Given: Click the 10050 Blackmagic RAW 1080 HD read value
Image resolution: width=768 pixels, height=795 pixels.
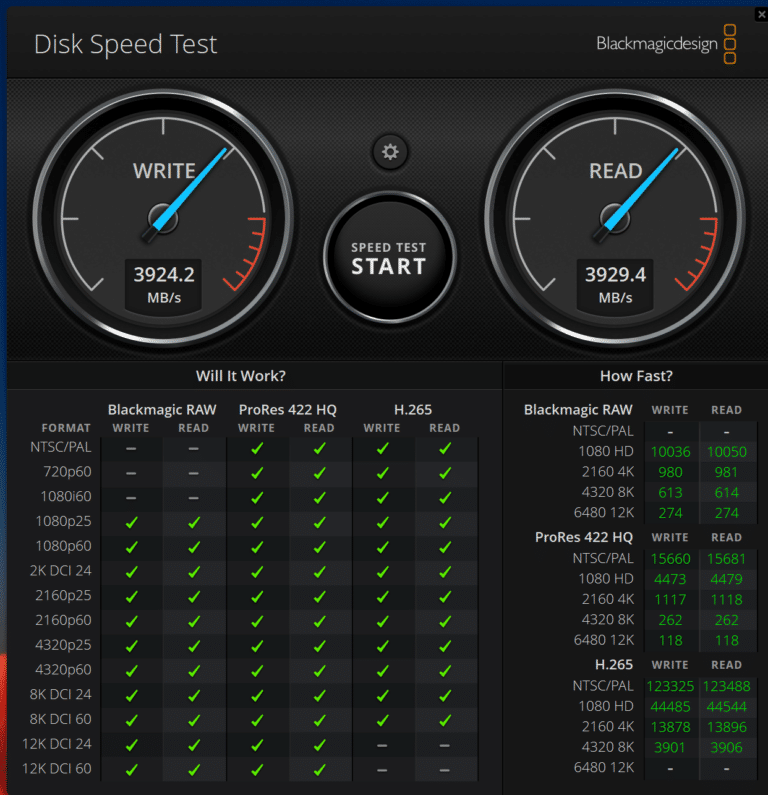Looking at the screenshot, I should click(726, 452).
